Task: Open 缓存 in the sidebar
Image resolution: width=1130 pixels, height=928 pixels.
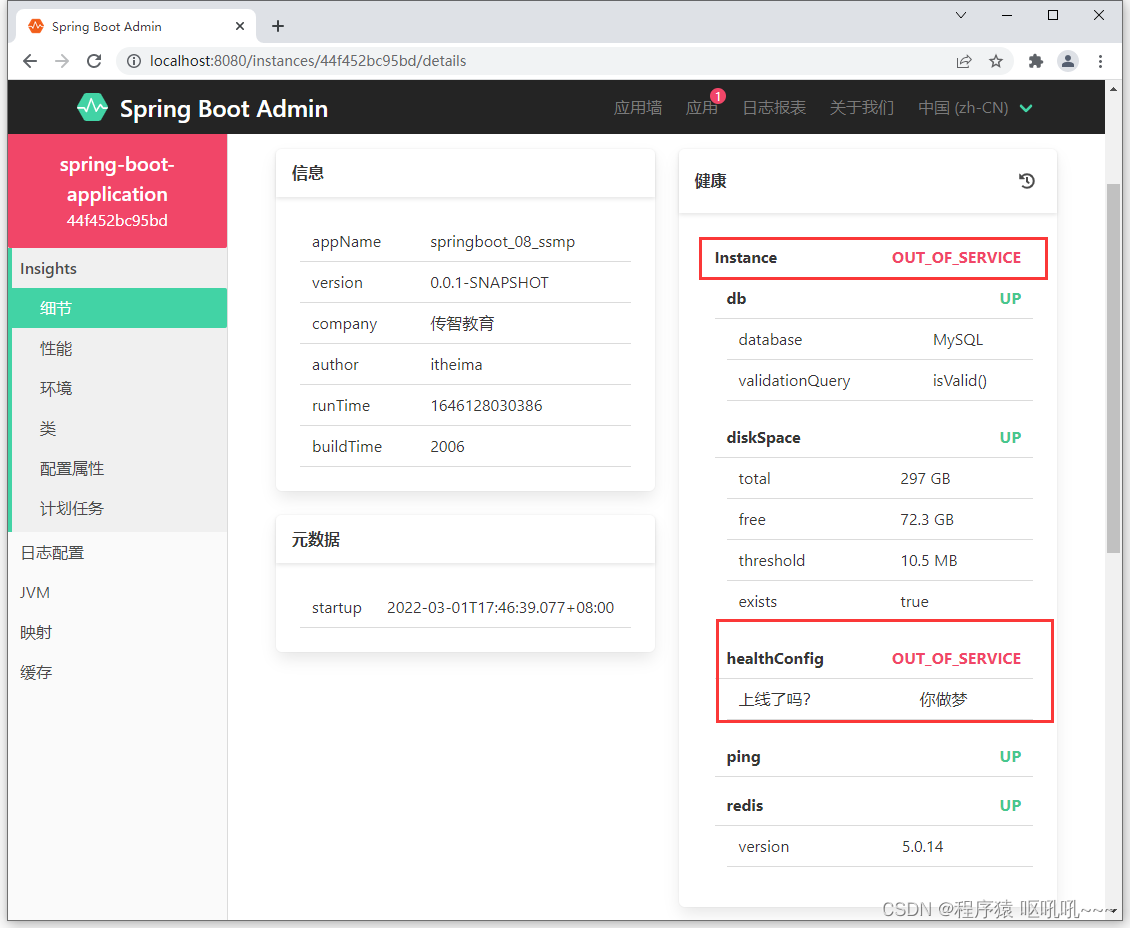Action: (117, 672)
